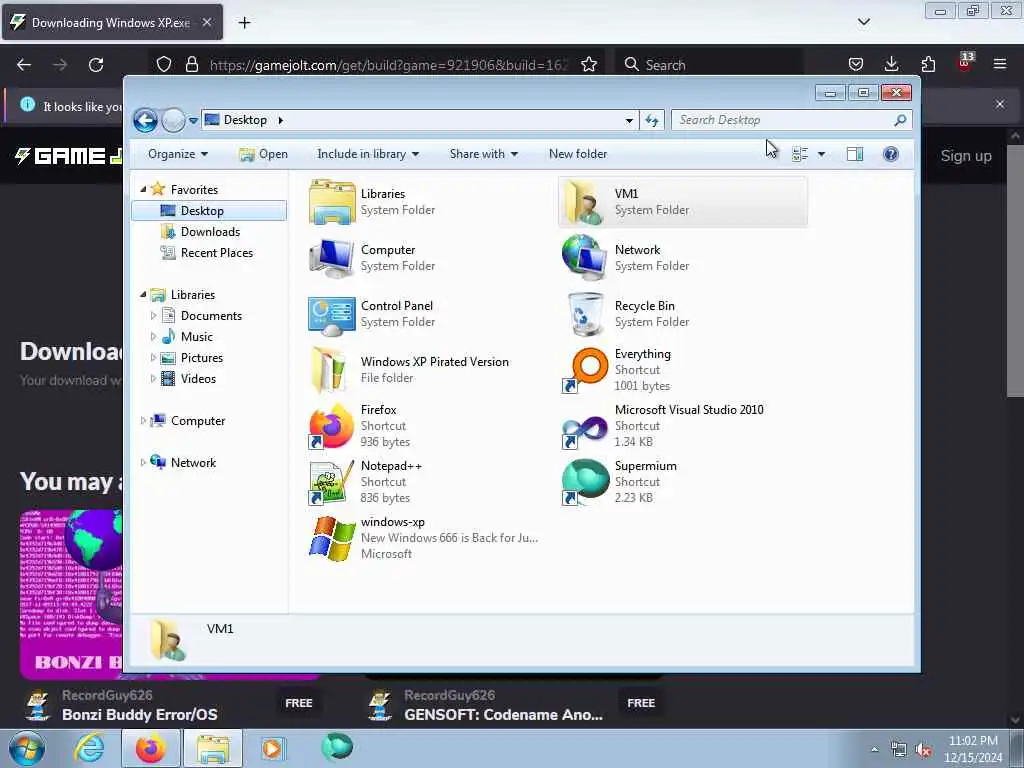
Task: Click the Open toolbar button
Action: click(263, 154)
